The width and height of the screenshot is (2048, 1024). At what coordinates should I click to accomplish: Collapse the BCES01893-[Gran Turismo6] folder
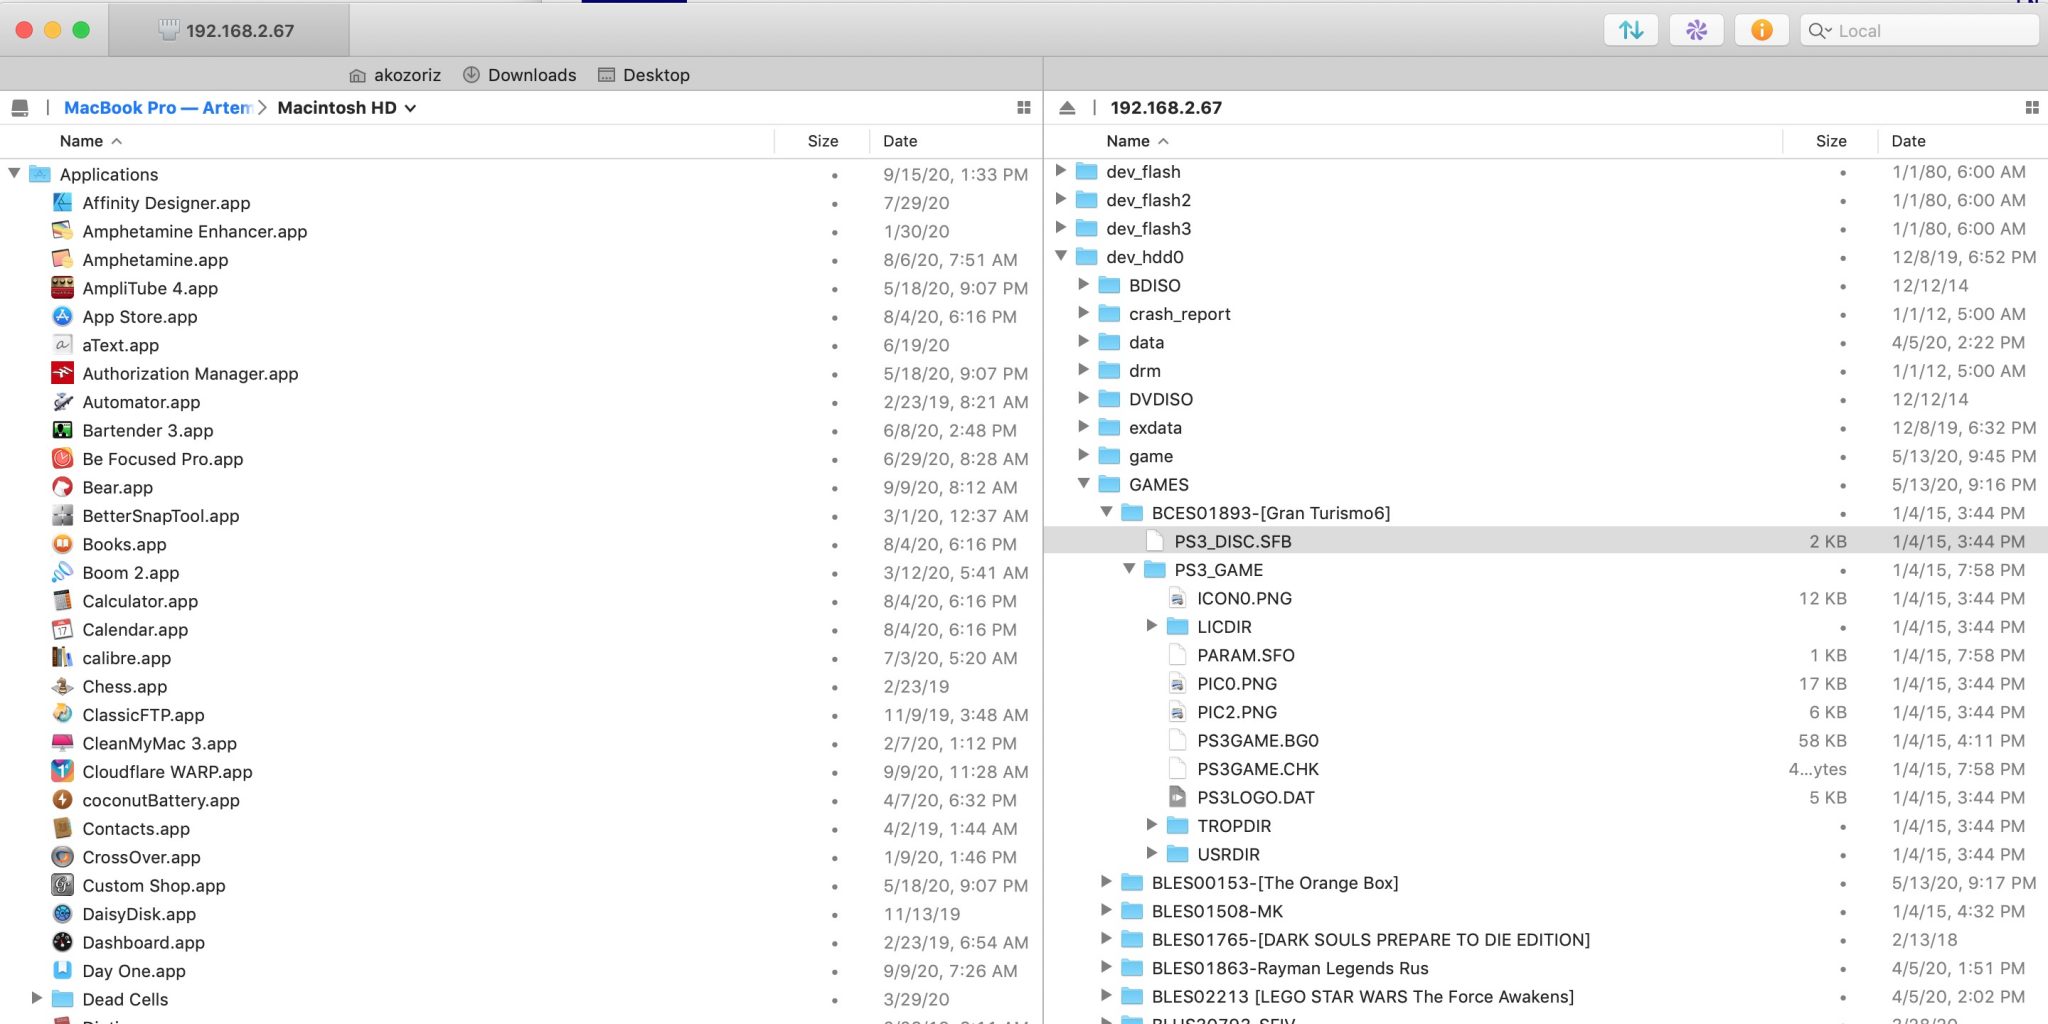[1107, 512]
